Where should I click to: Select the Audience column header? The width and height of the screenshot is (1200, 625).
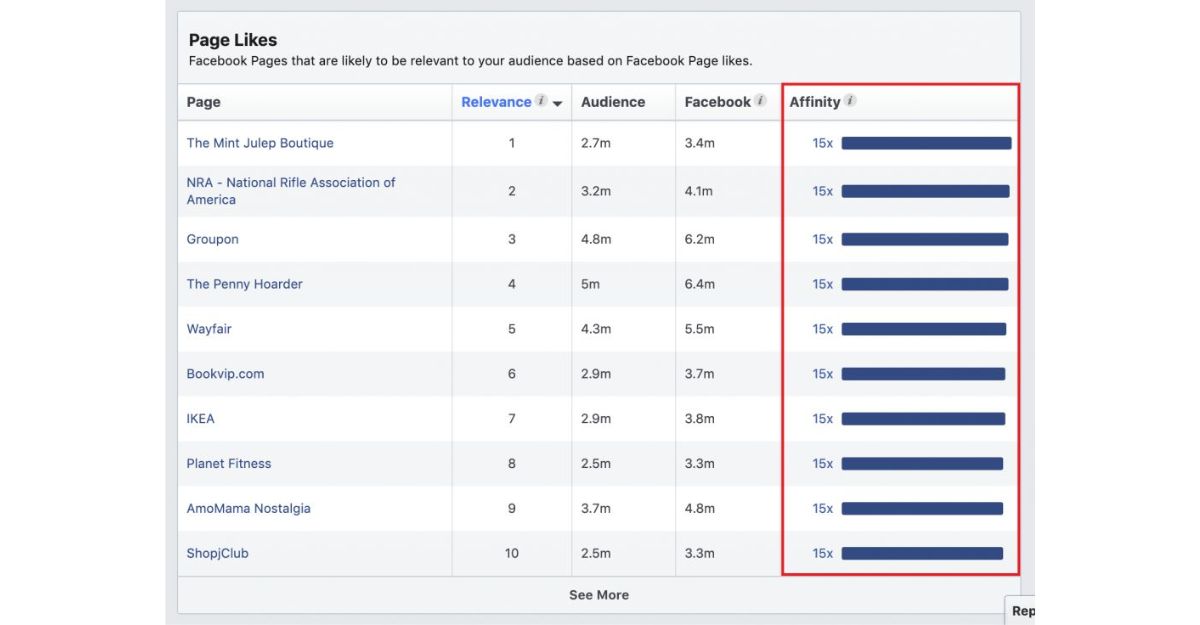613,102
